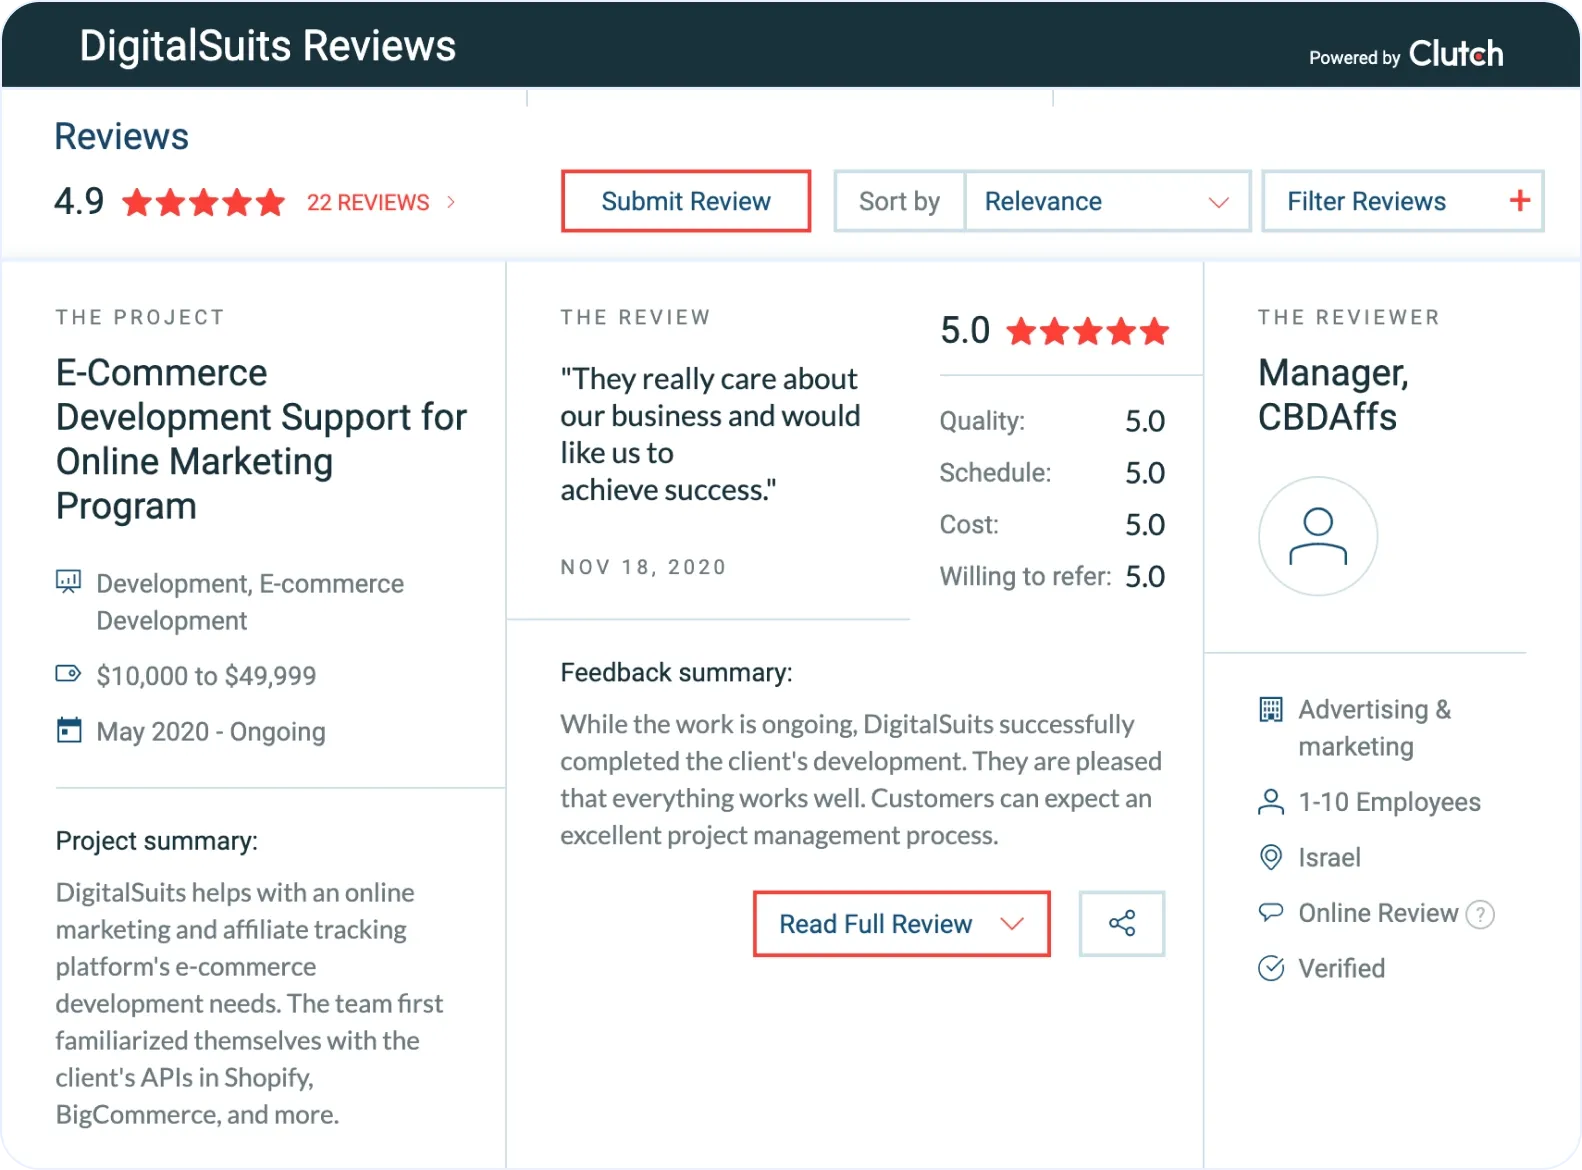Screen dimensions: 1582x1170
Task: Click the 4.9 overall star rating
Action: point(203,203)
